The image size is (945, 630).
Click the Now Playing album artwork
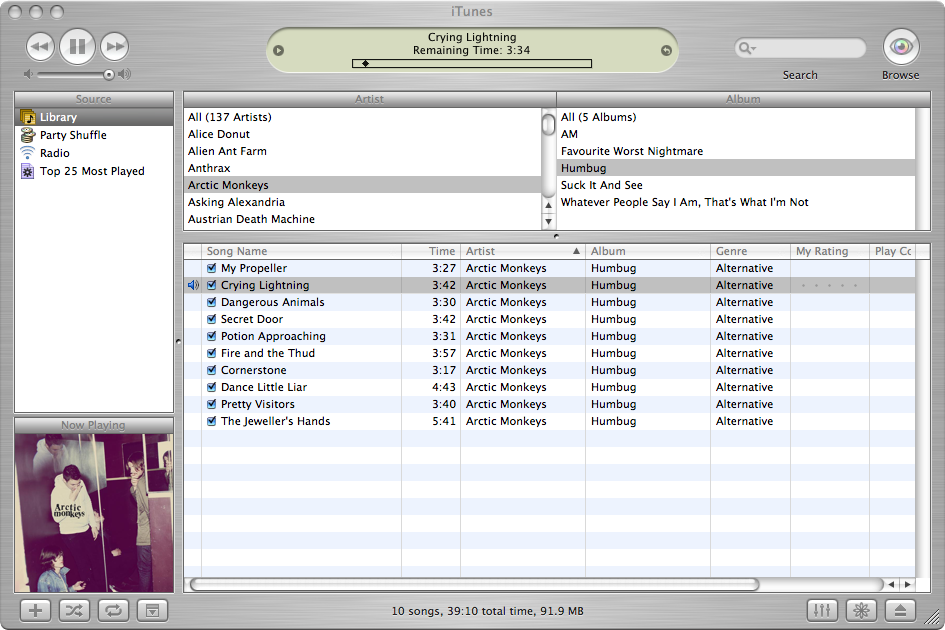coord(94,513)
